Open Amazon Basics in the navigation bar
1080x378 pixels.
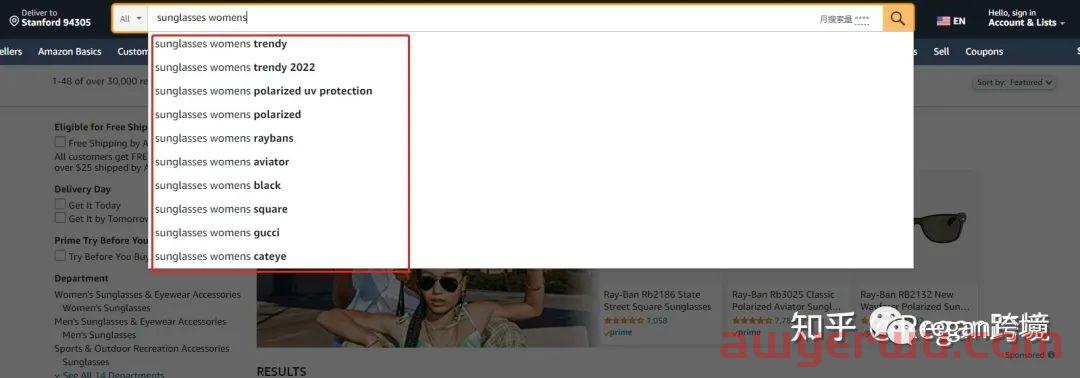coord(70,52)
